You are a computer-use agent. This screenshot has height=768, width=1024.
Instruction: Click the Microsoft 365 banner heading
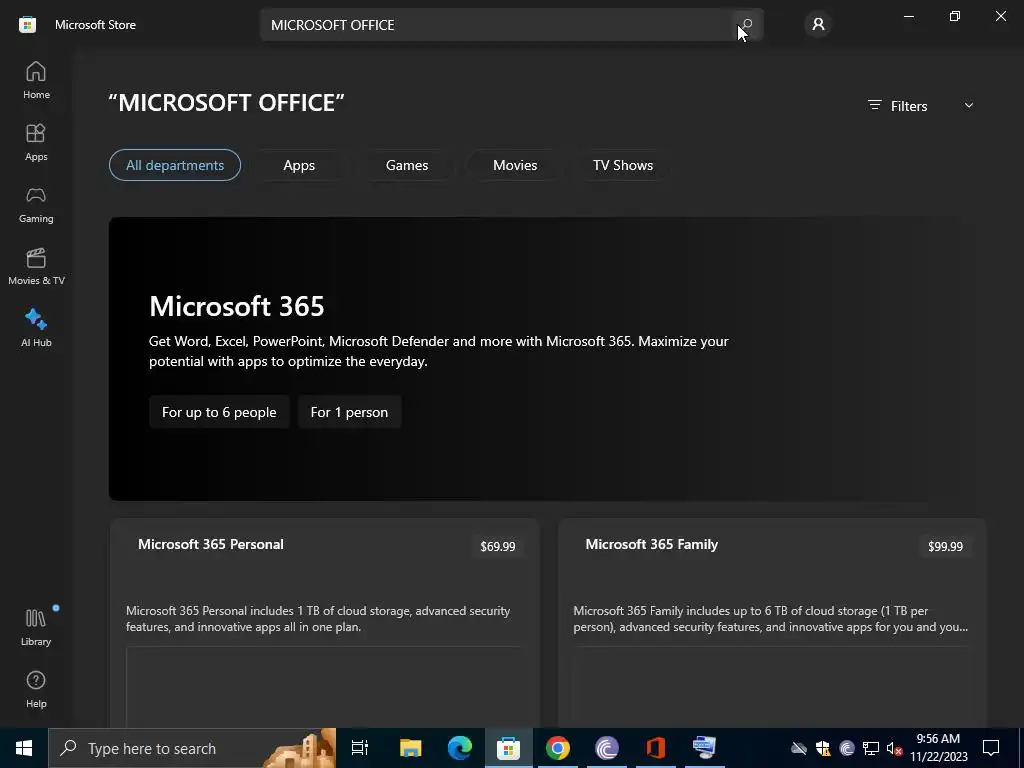(x=236, y=306)
